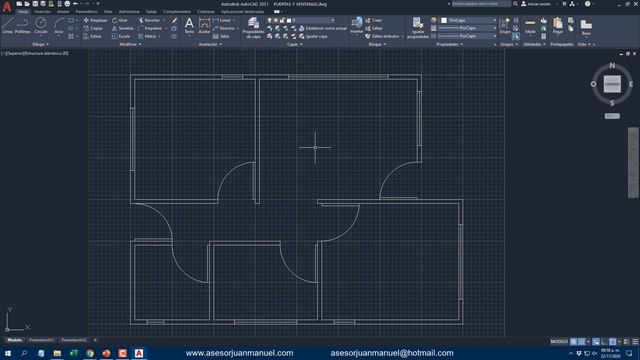This screenshot has height=360, width=640.
Task: Click the Pegar clipboard tool
Action: tap(558, 26)
